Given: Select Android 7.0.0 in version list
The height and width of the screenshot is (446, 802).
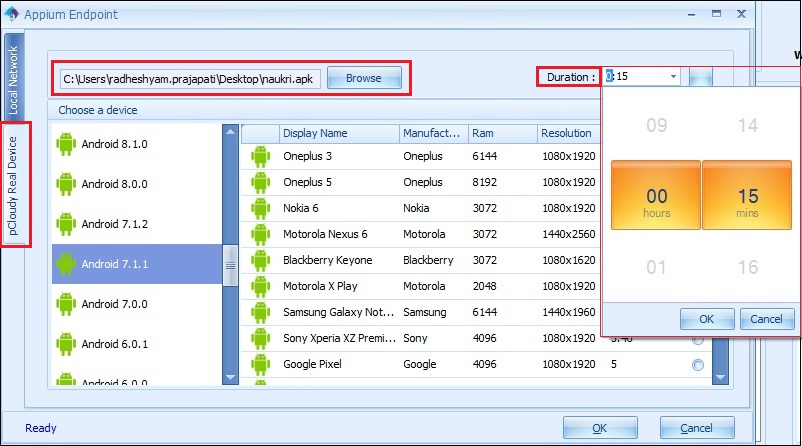Looking at the screenshot, I should [137, 304].
